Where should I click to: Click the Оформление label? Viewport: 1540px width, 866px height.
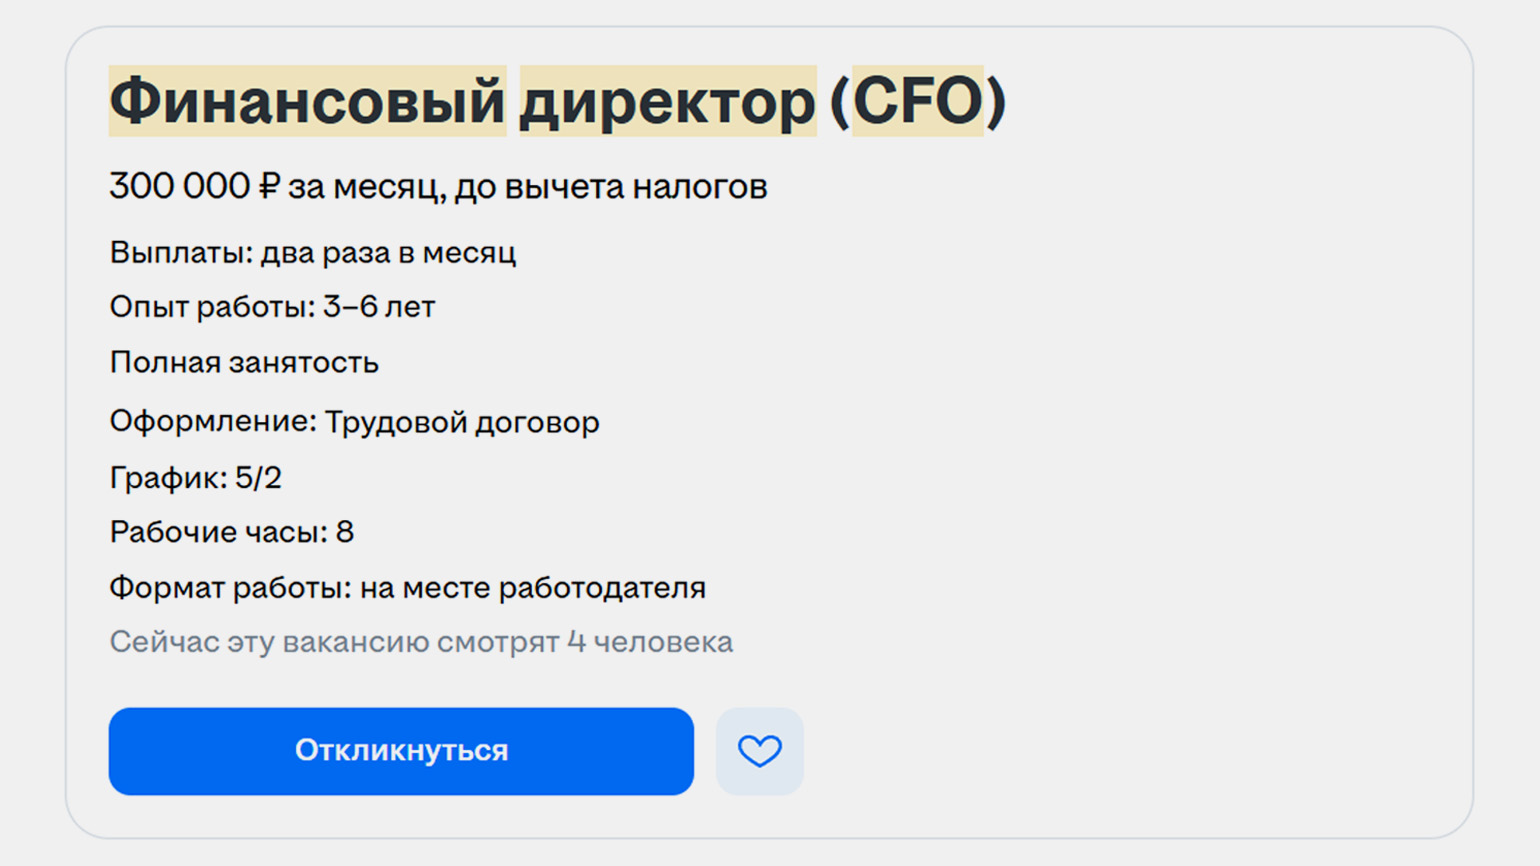pos(212,422)
